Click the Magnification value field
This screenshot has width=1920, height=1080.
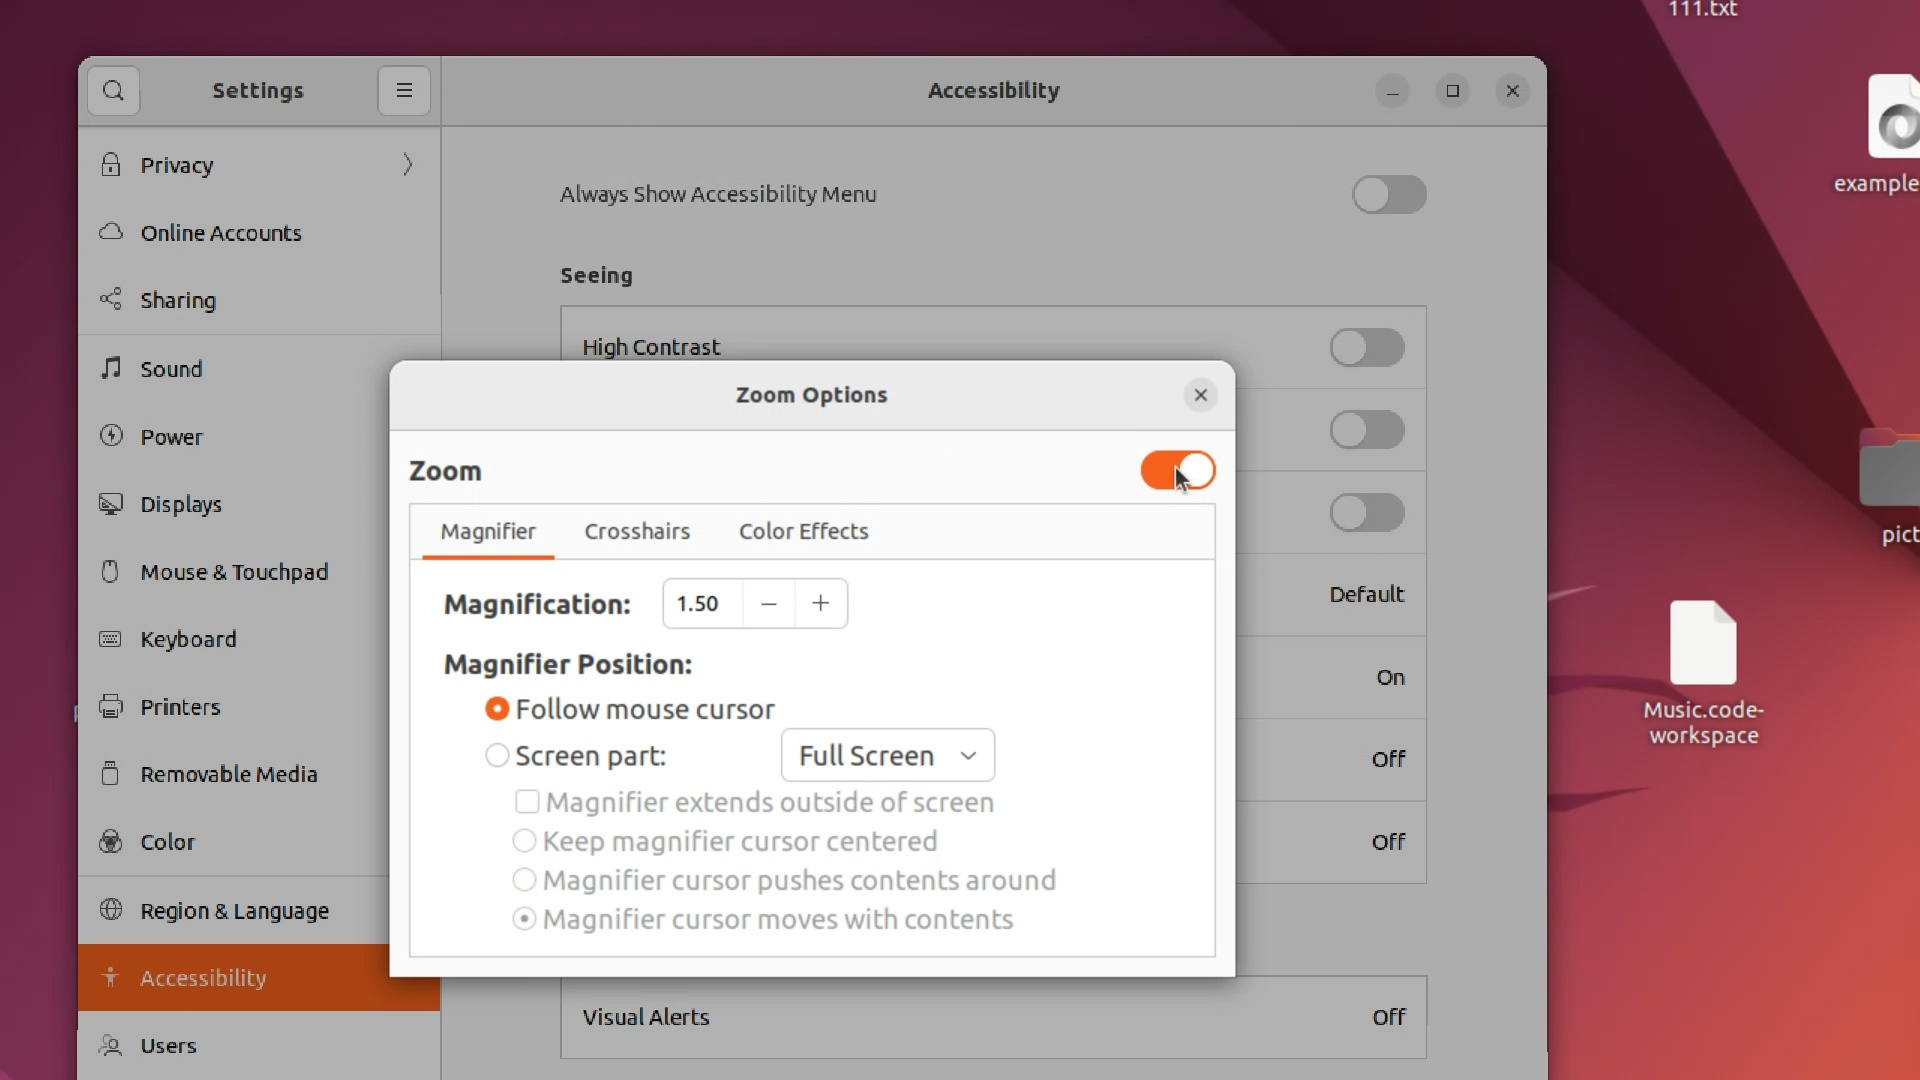click(x=701, y=604)
